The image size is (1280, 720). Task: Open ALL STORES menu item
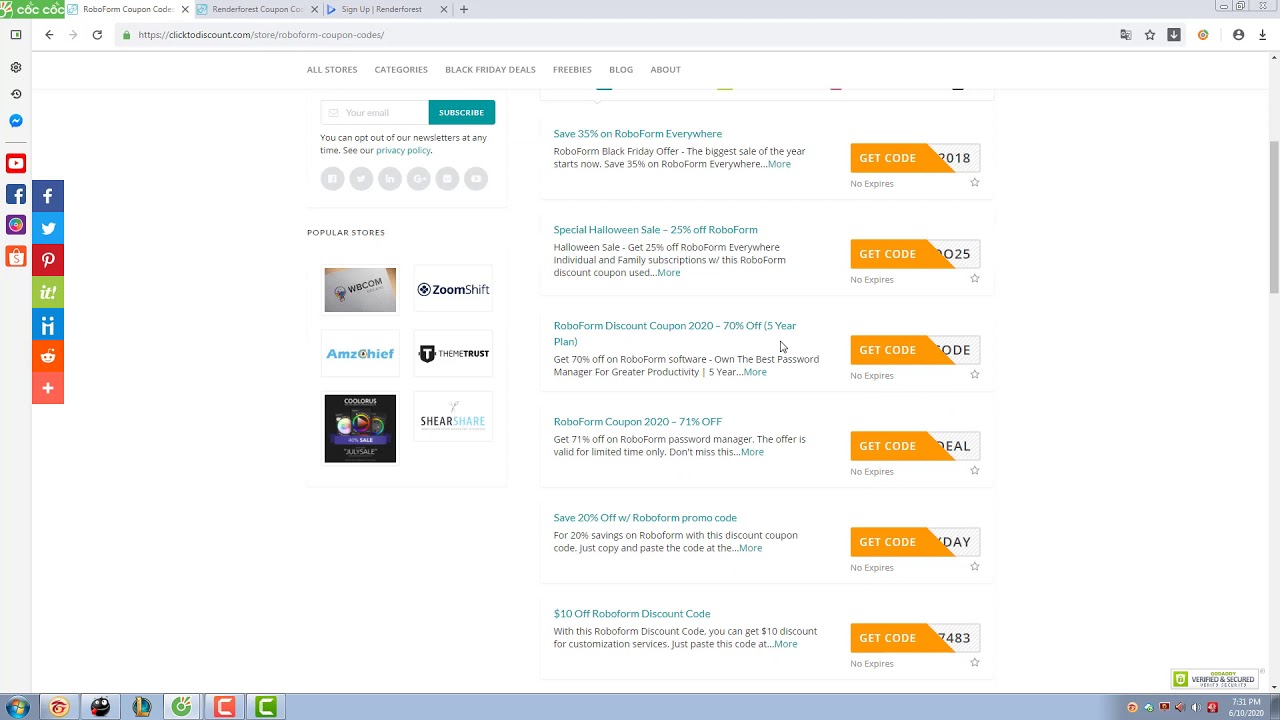tap(332, 70)
